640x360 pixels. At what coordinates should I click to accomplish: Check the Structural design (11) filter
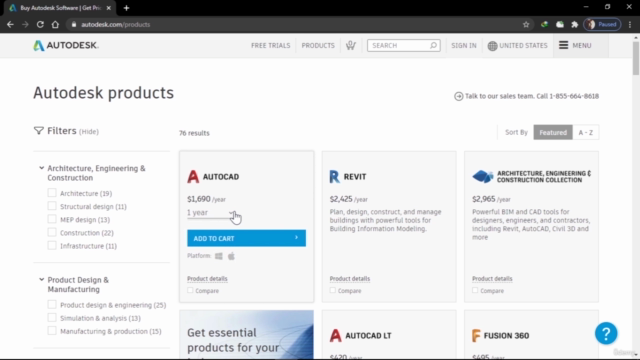(x=52, y=206)
